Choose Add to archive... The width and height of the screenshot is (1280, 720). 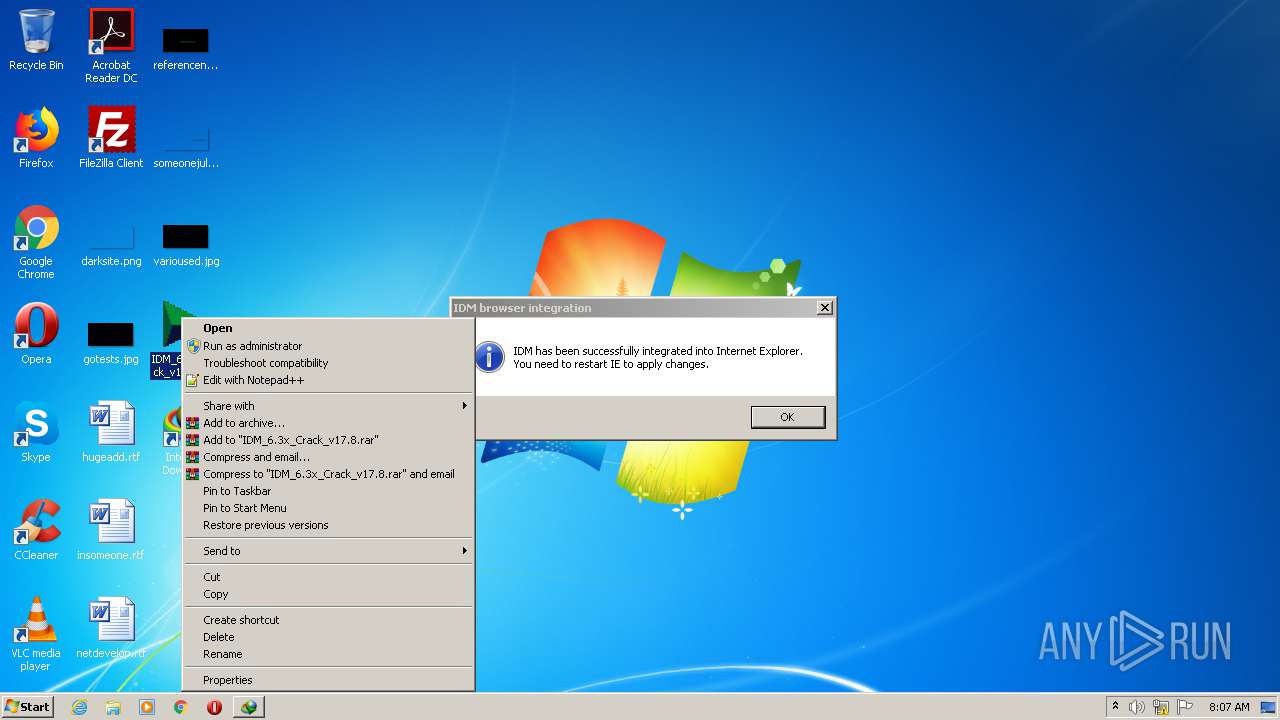(x=328, y=423)
